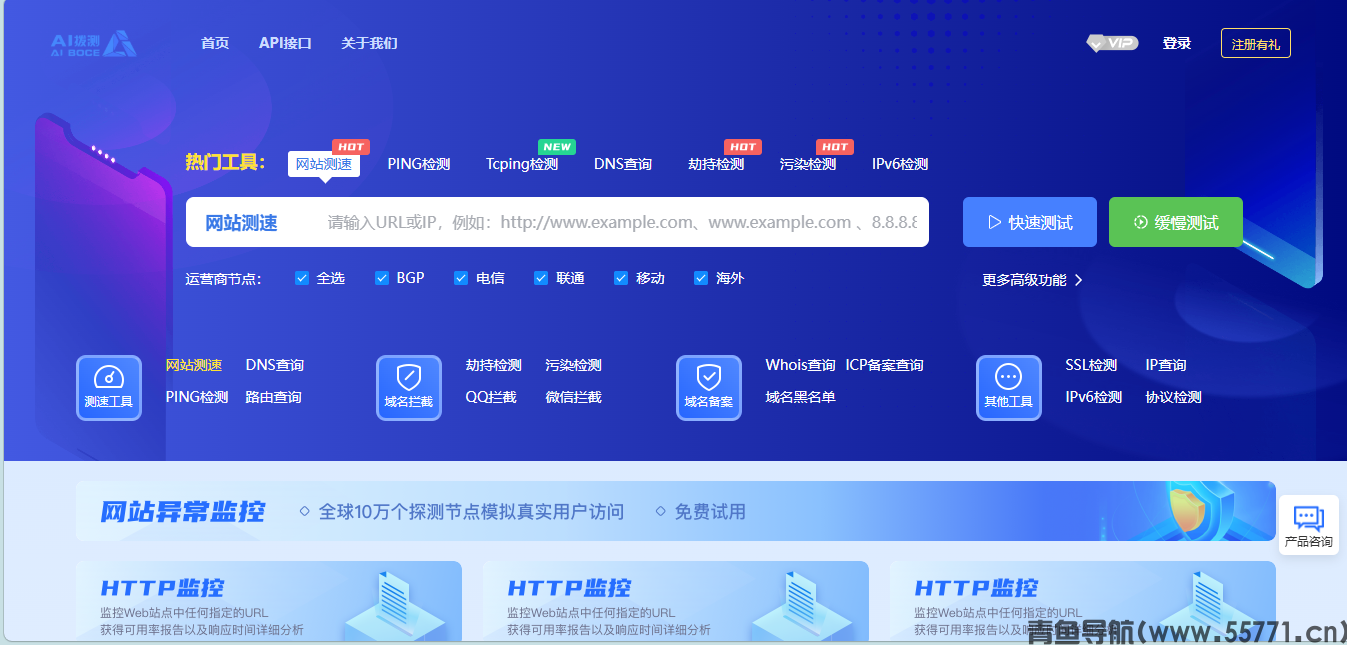The image size is (1347, 645).
Task: Select the 污染检测 hot tool tab
Action: tap(808, 164)
